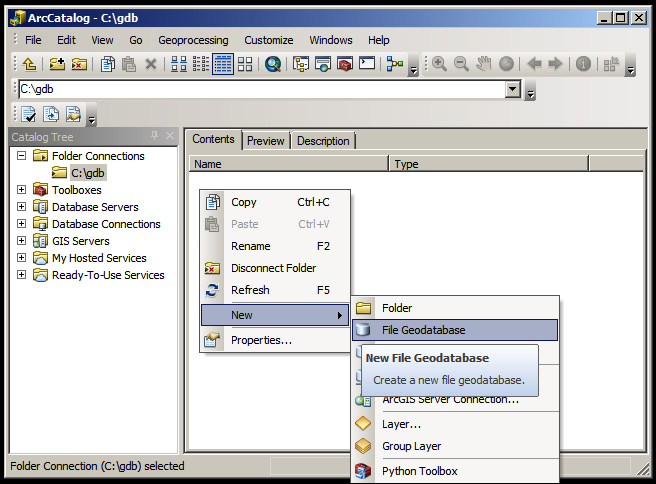Open the Edit menu
Image resolution: width=656 pixels, height=484 pixels.
pyautogui.click(x=66, y=40)
